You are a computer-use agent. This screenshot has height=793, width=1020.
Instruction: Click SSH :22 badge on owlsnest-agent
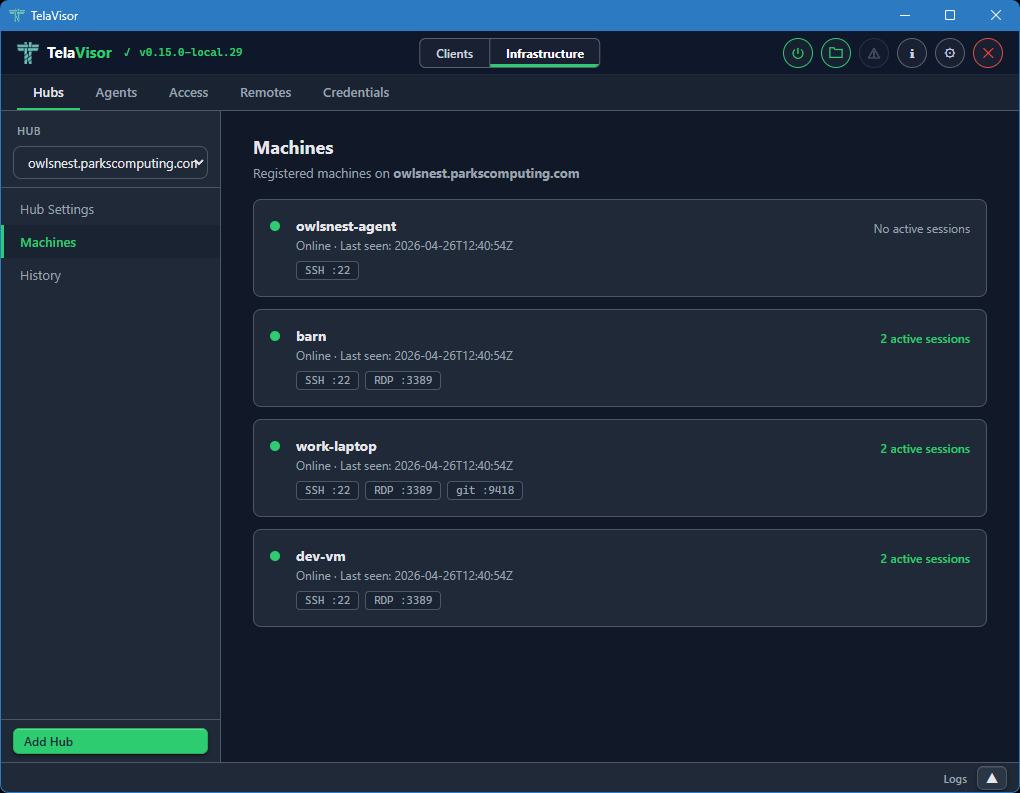click(x=327, y=270)
